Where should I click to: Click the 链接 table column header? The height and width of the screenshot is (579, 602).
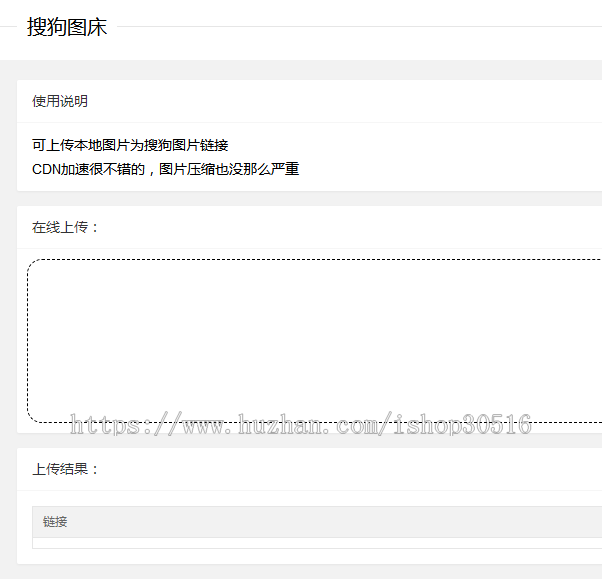[x=55, y=522]
